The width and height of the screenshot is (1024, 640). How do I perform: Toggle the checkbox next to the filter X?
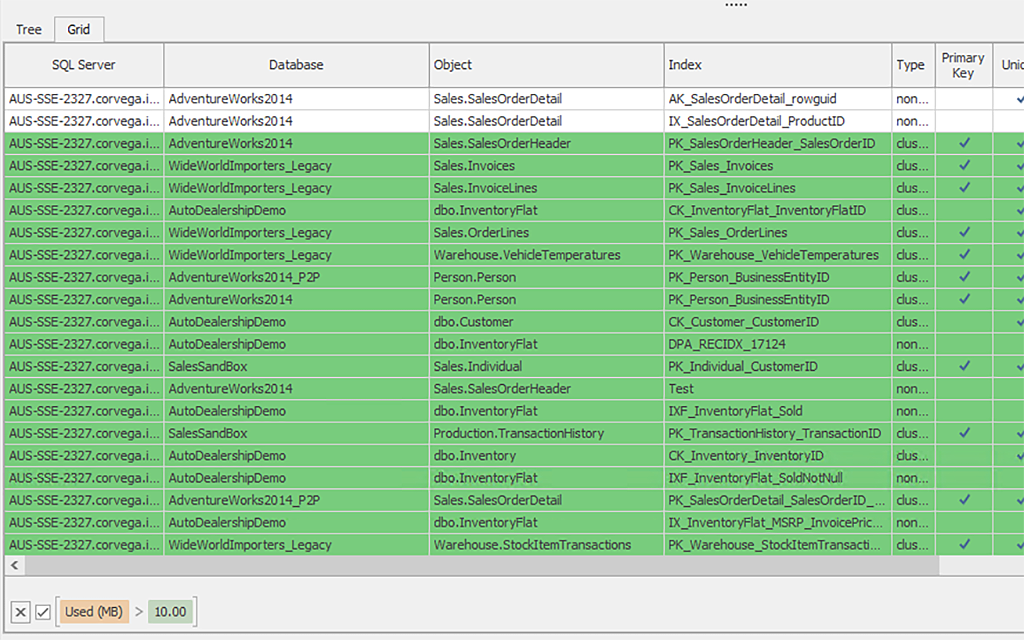click(42, 611)
